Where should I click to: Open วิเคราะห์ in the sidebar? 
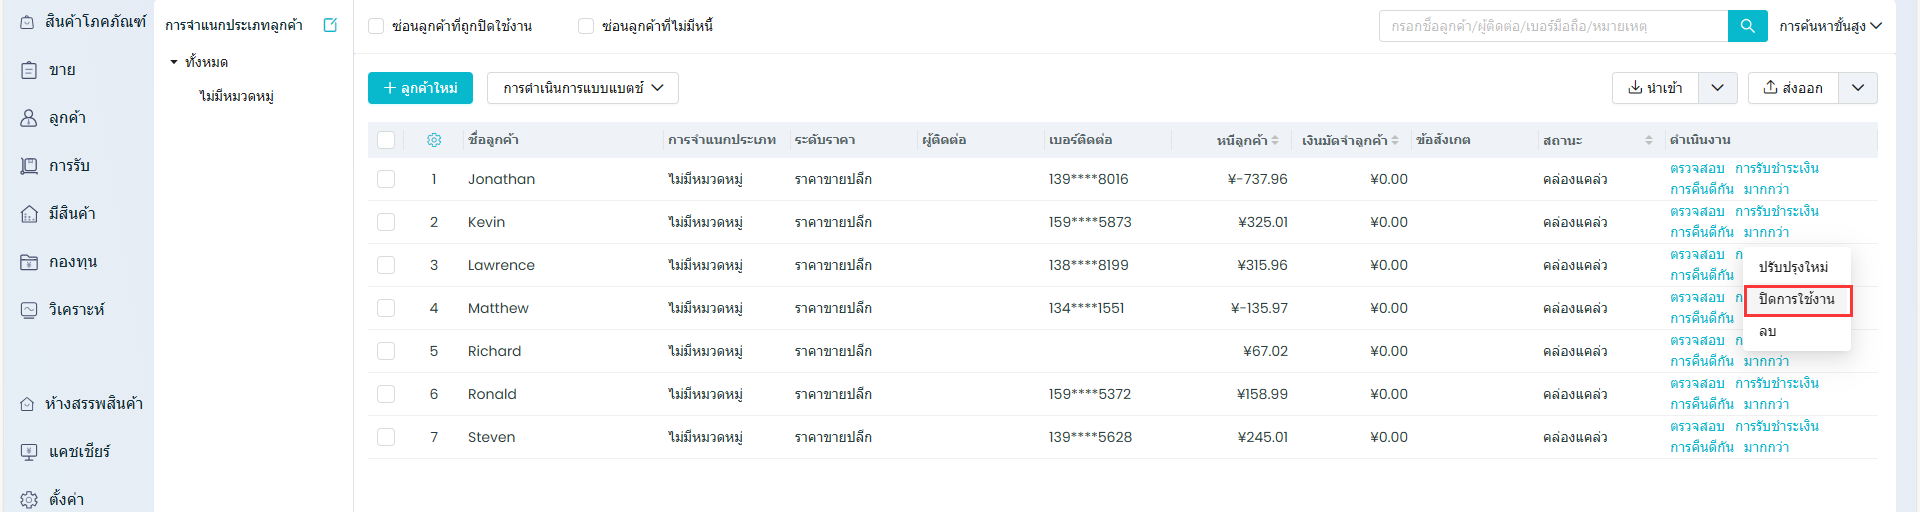pos(76,310)
